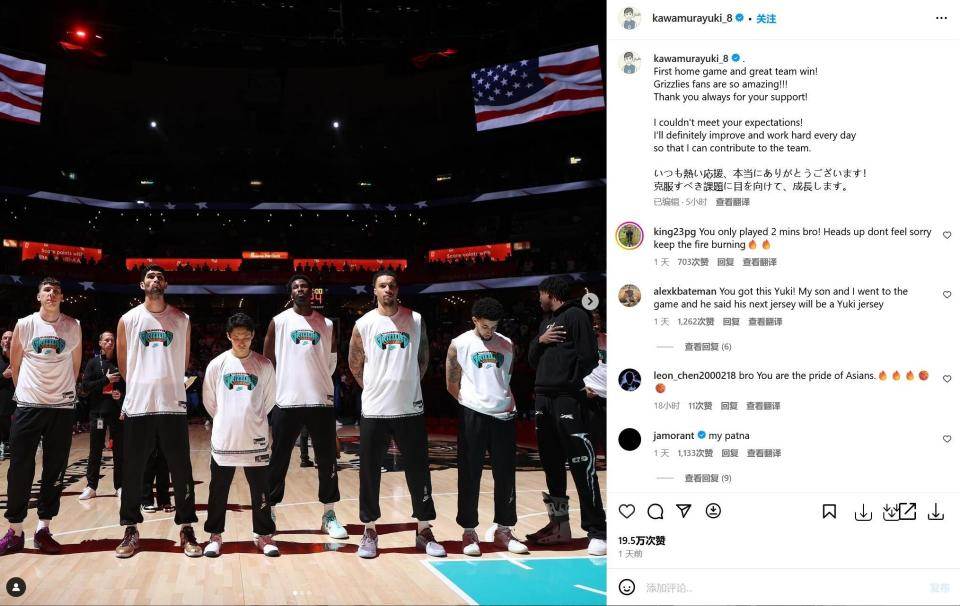
Task: Like the post with the heart icon
Action: pos(626,511)
